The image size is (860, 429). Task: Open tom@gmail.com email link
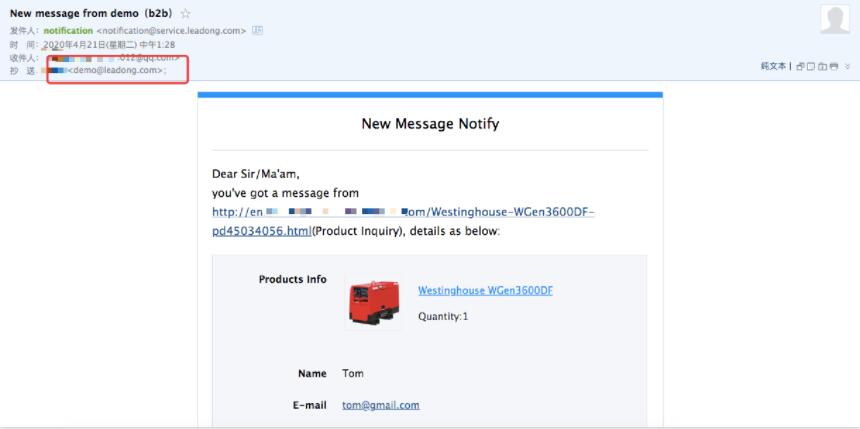click(x=381, y=405)
